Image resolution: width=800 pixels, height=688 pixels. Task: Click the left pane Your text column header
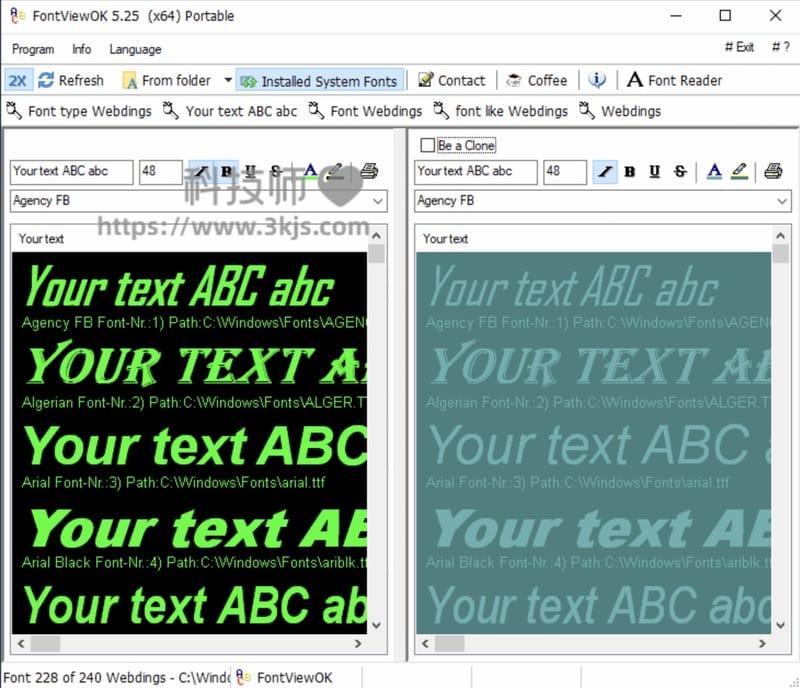click(x=41, y=239)
